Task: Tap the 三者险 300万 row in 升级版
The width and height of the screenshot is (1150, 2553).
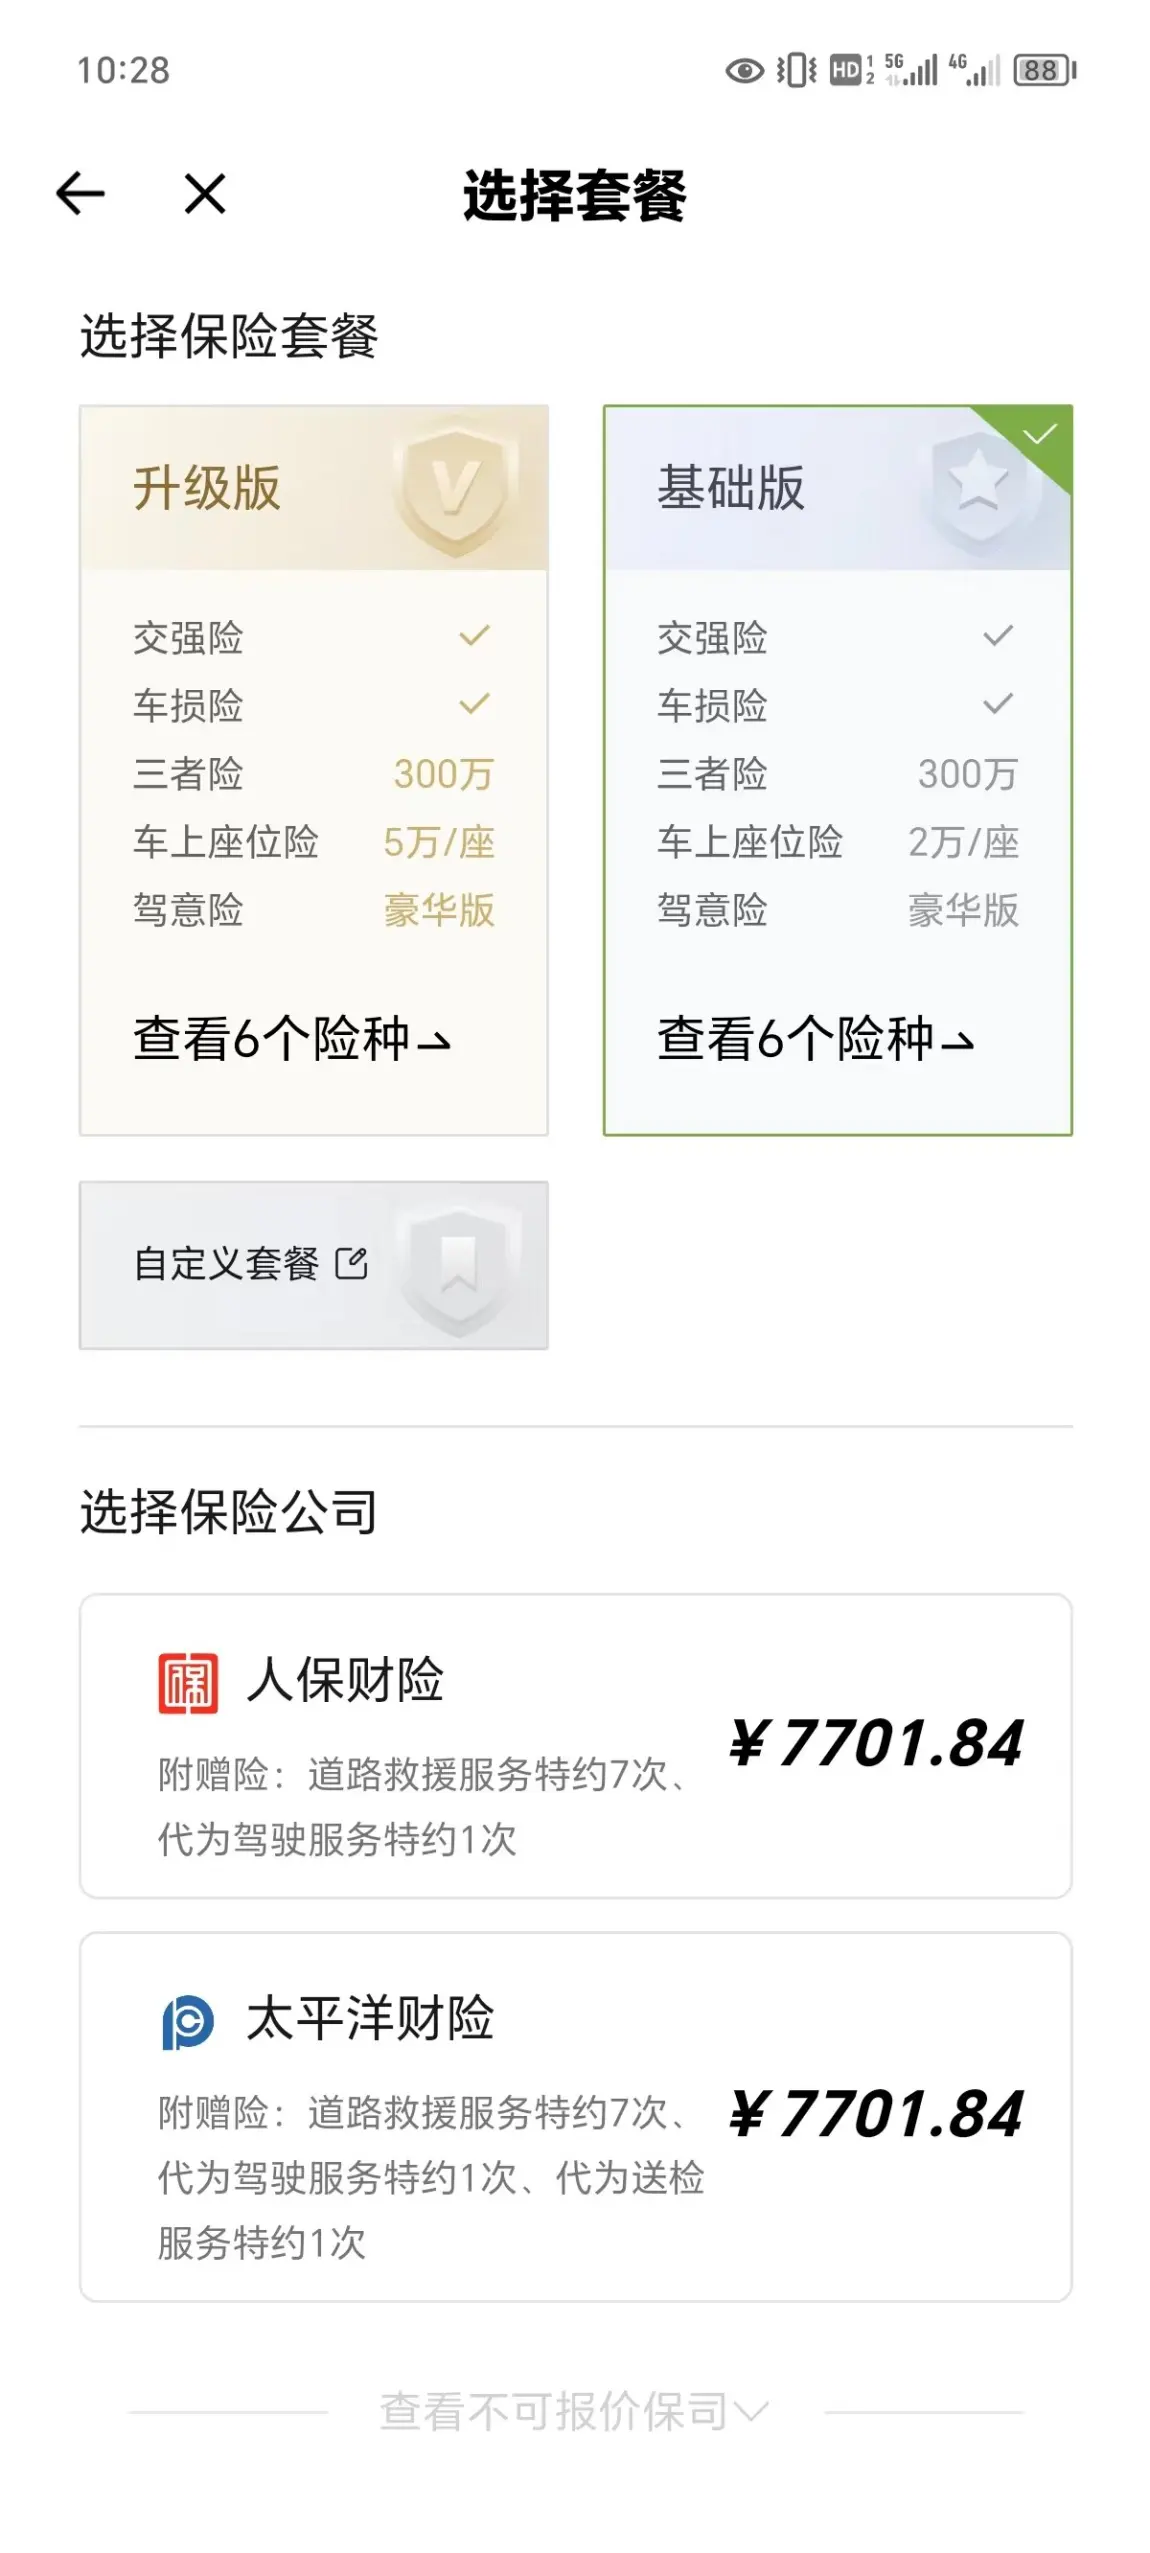Action: click(x=314, y=774)
